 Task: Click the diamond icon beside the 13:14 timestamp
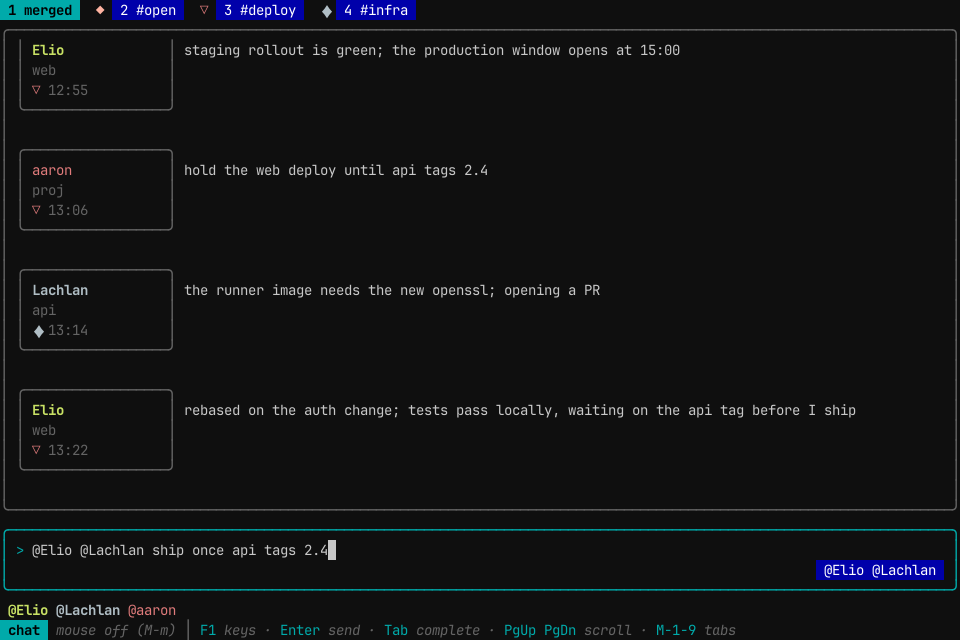point(39,331)
